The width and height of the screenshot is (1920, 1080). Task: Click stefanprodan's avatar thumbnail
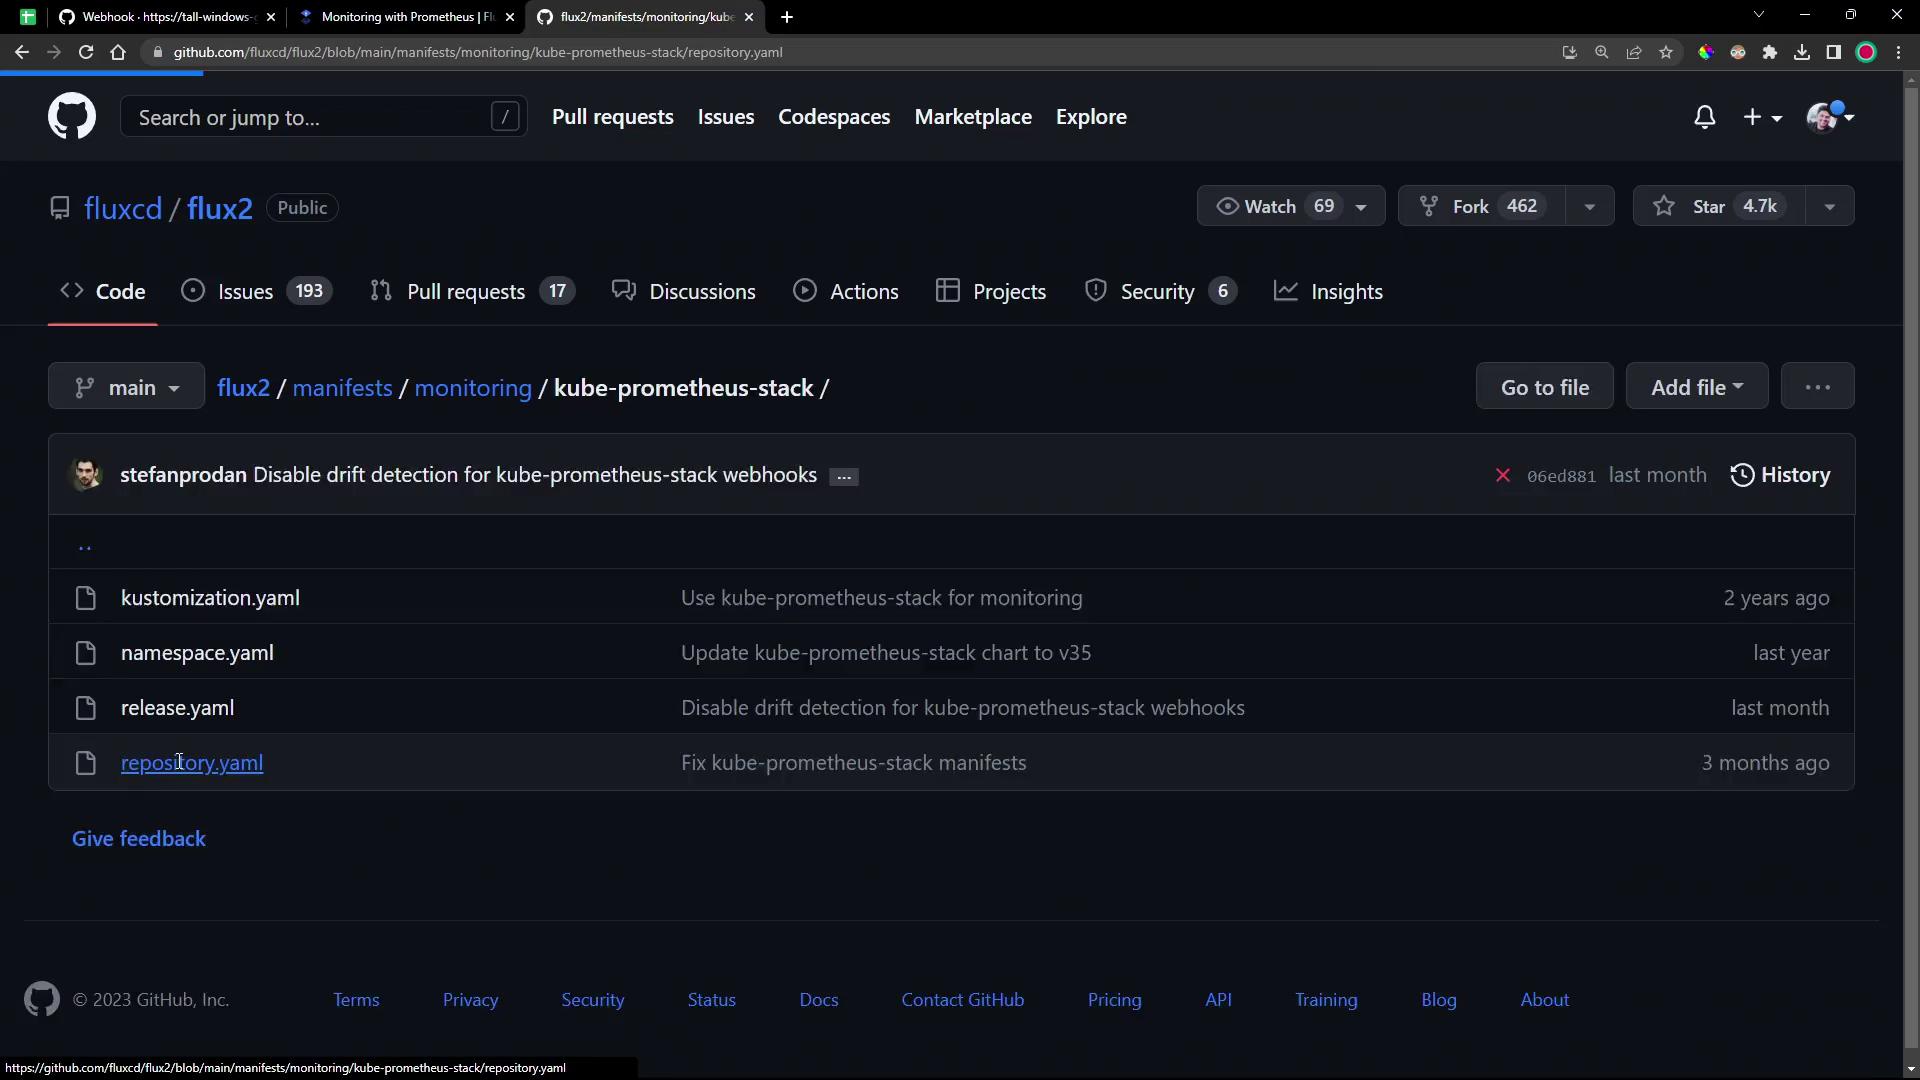[86, 475]
